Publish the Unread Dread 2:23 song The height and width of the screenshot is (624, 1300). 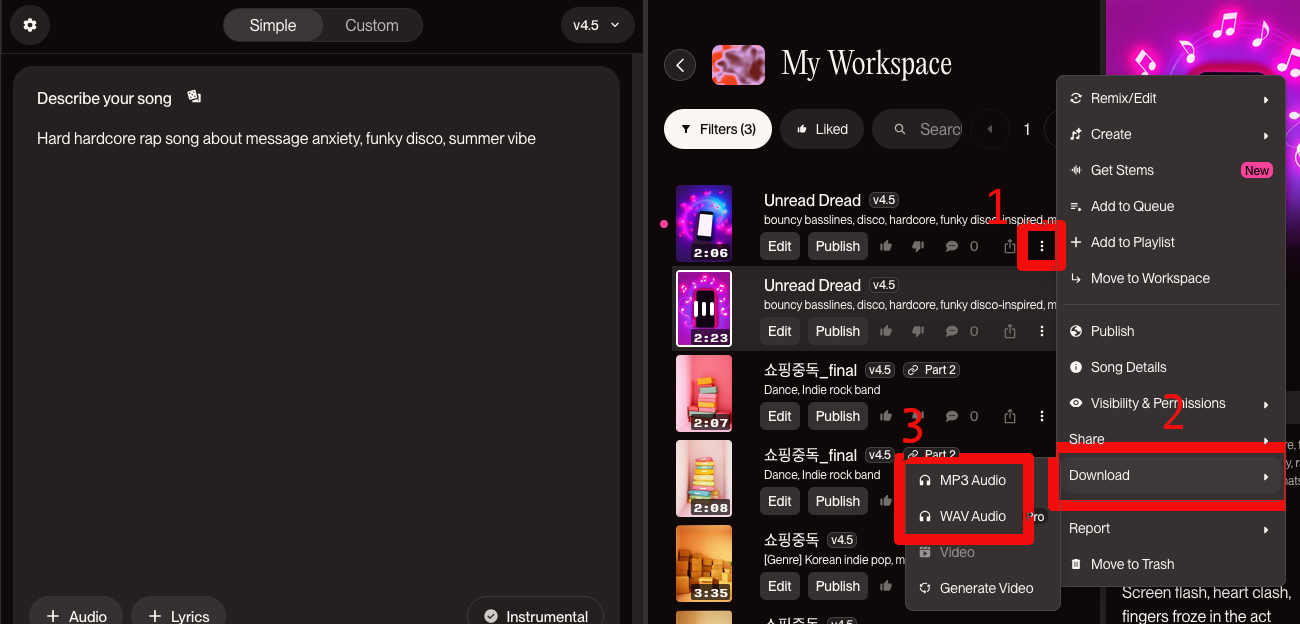[838, 331]
